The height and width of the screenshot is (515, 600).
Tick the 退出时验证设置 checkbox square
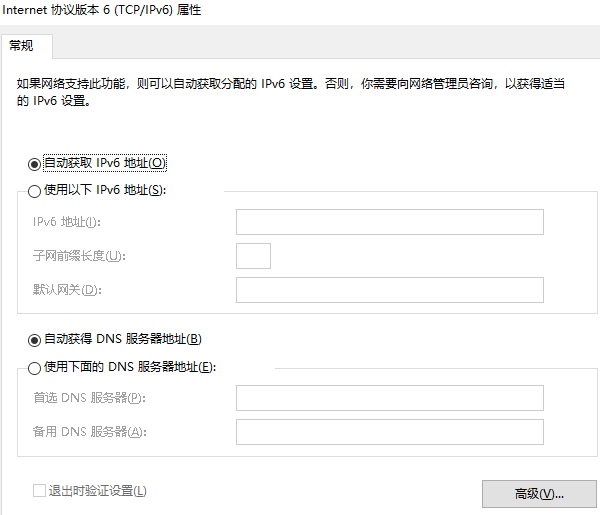39,491
